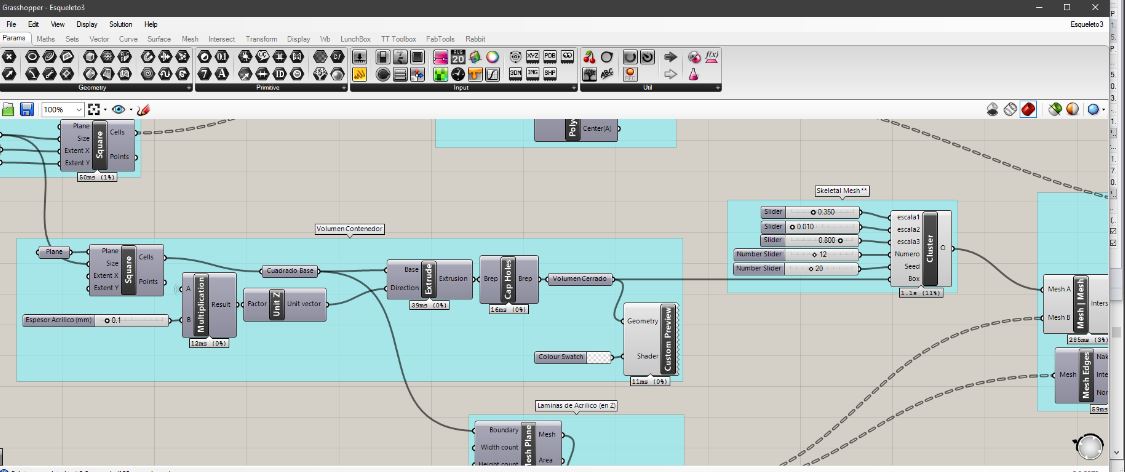
Task: Choose the pink flask icon in Util
Action: (x=693, y=74)
